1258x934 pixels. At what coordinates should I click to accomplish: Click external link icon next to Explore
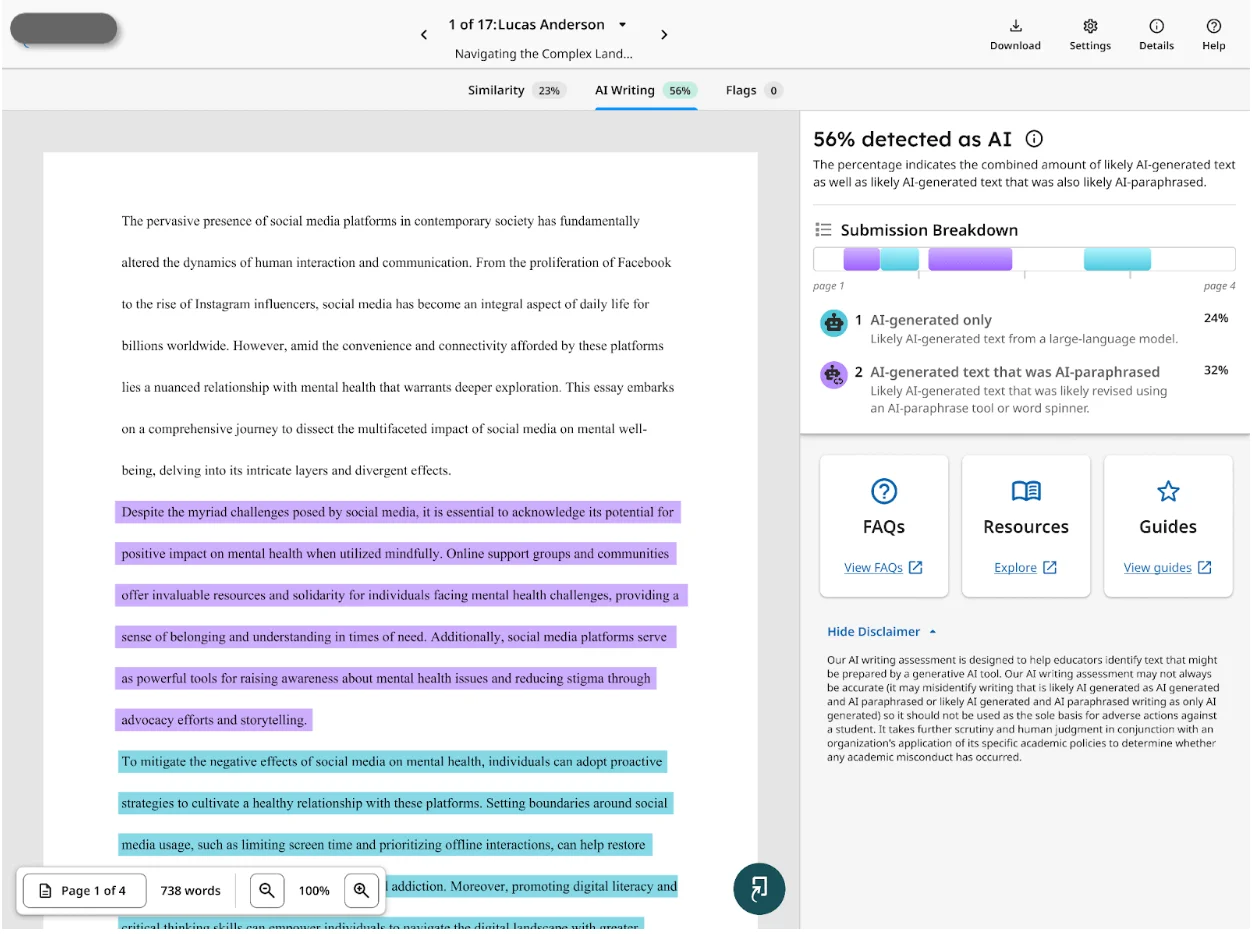pyautogui.click(x=1049, y=567)
